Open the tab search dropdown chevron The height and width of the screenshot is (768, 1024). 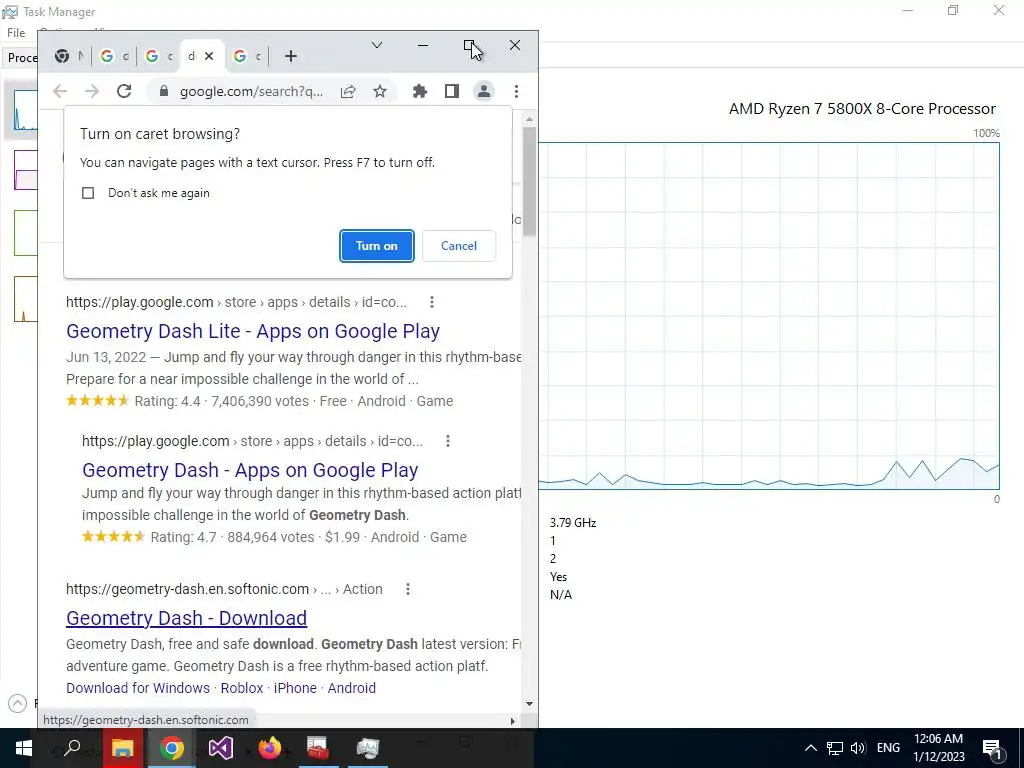click(x=377, y=45)
